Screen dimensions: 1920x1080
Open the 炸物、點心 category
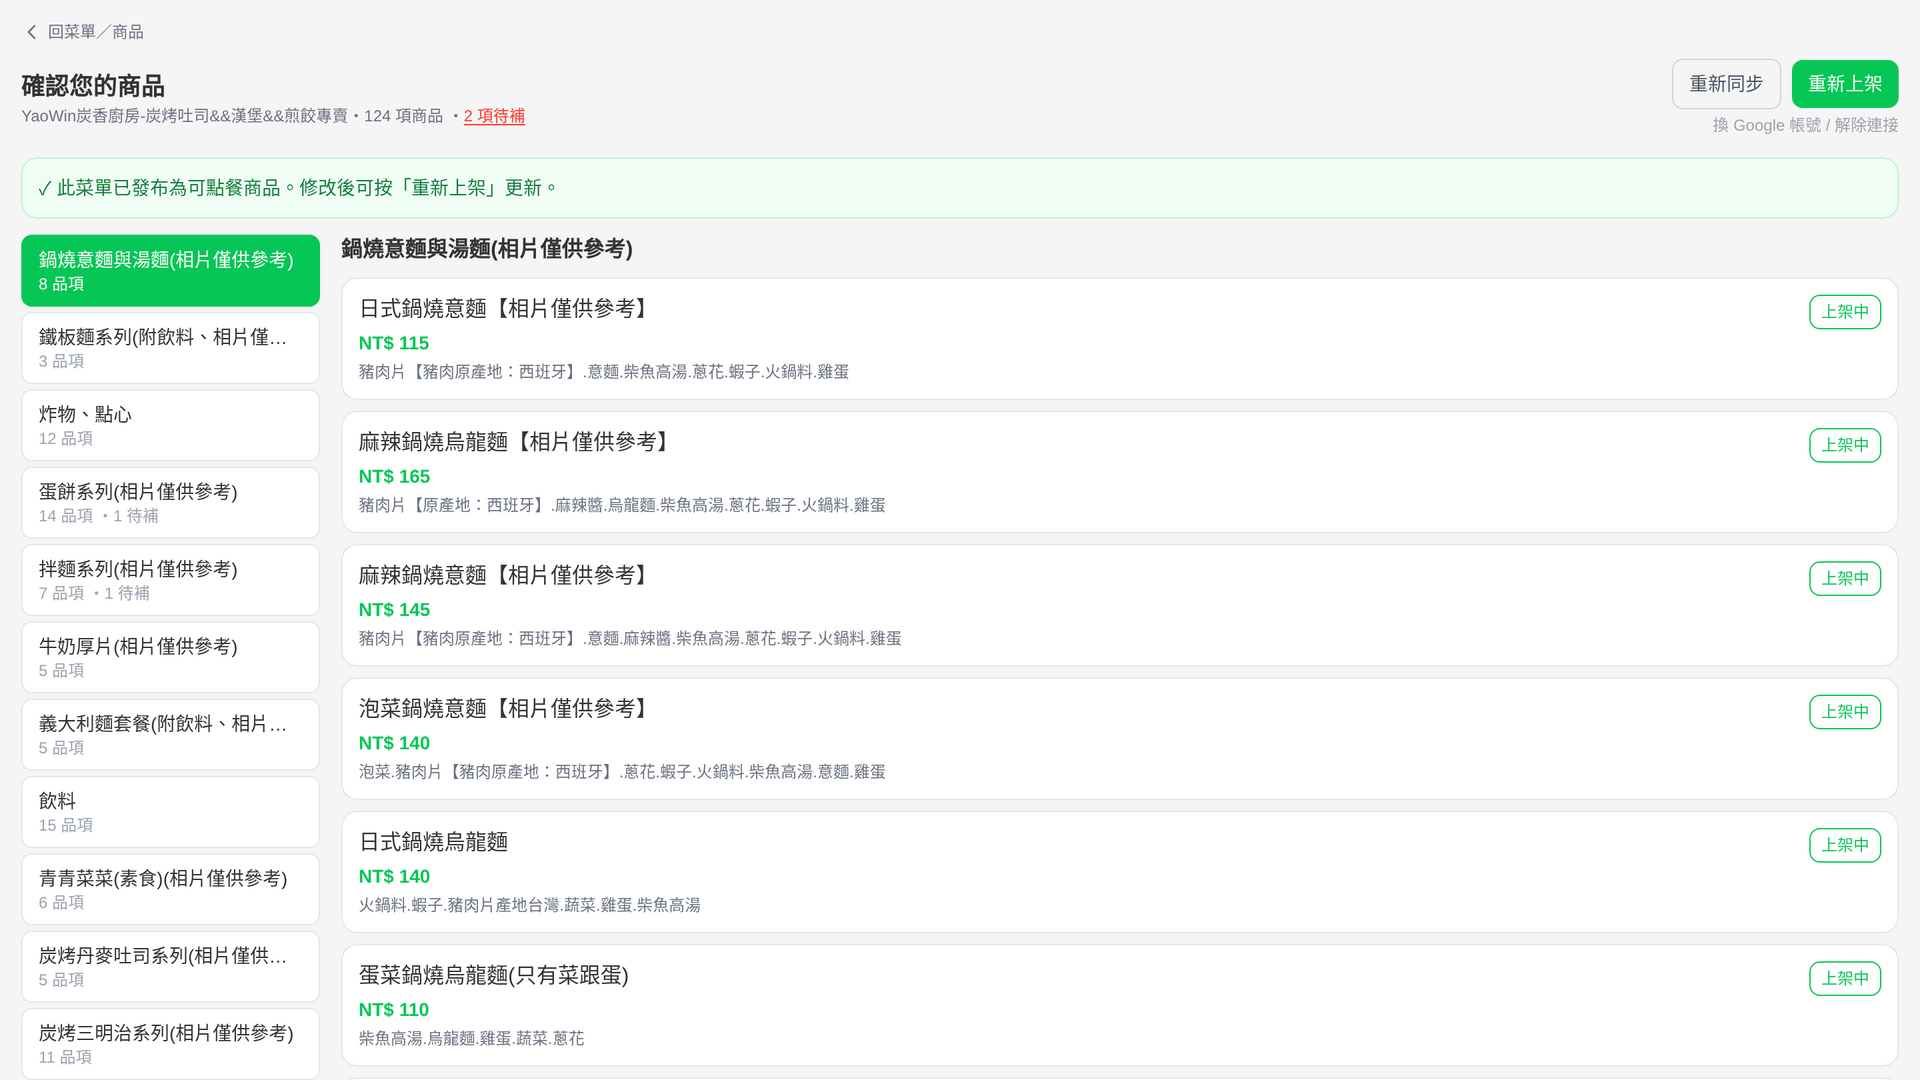point(170,425)
